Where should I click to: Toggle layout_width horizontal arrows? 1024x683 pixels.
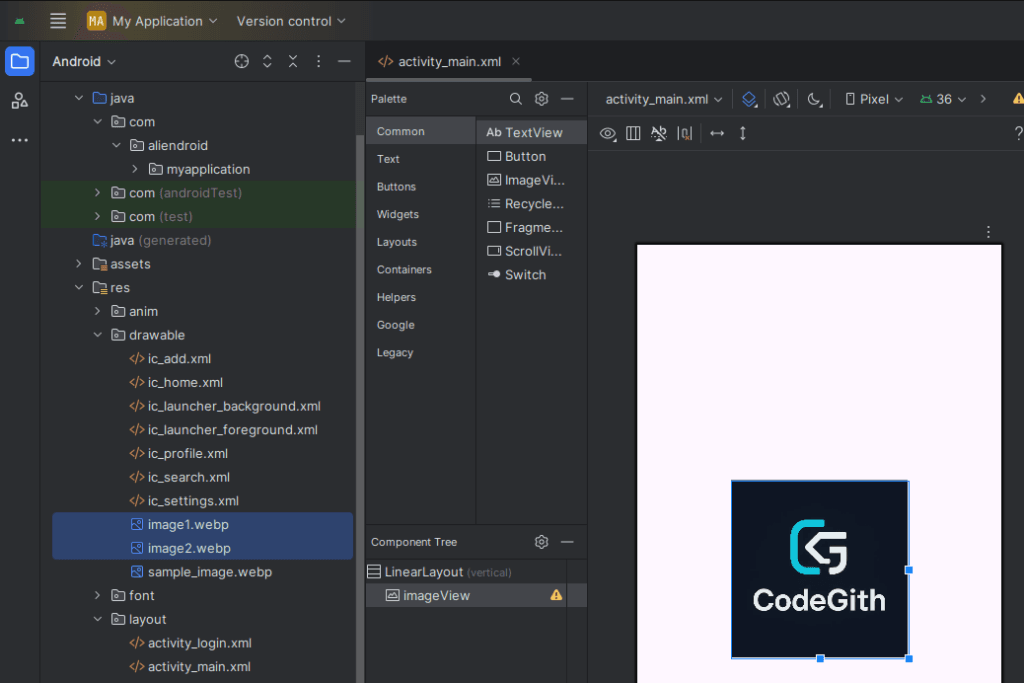[x=717, y=133]
